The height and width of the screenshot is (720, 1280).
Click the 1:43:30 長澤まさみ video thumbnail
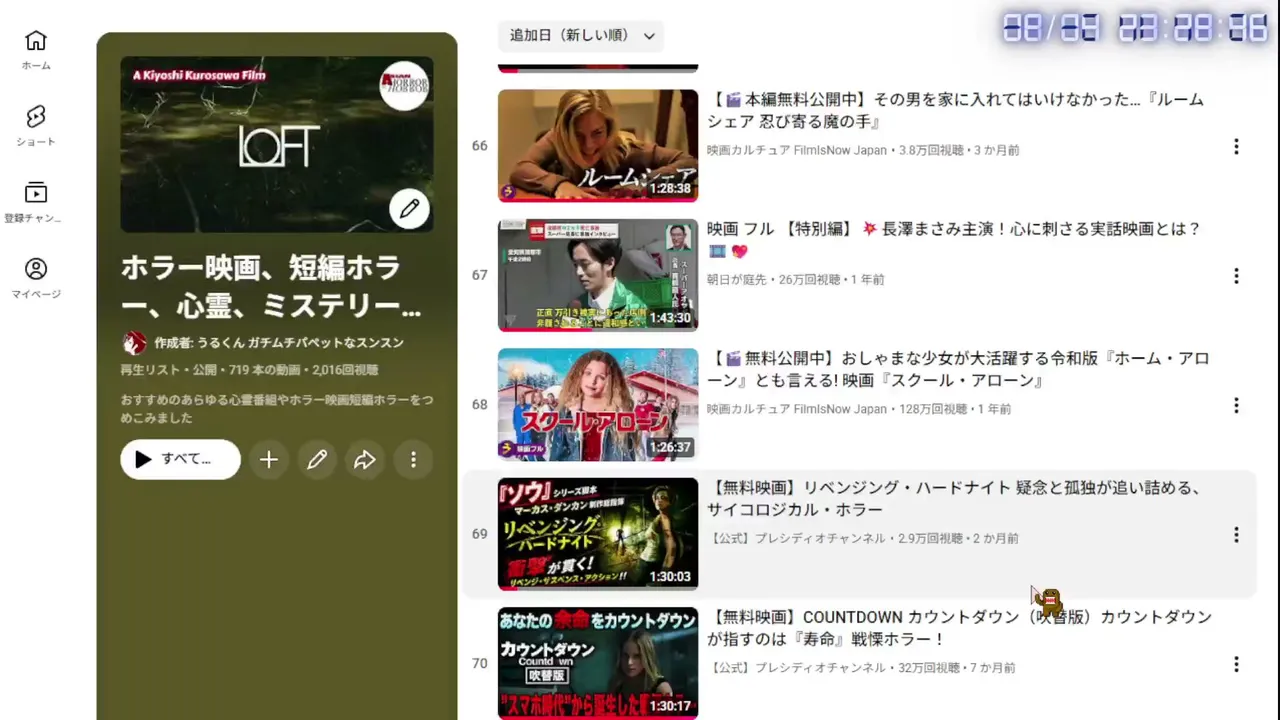(x=598, y=275)
